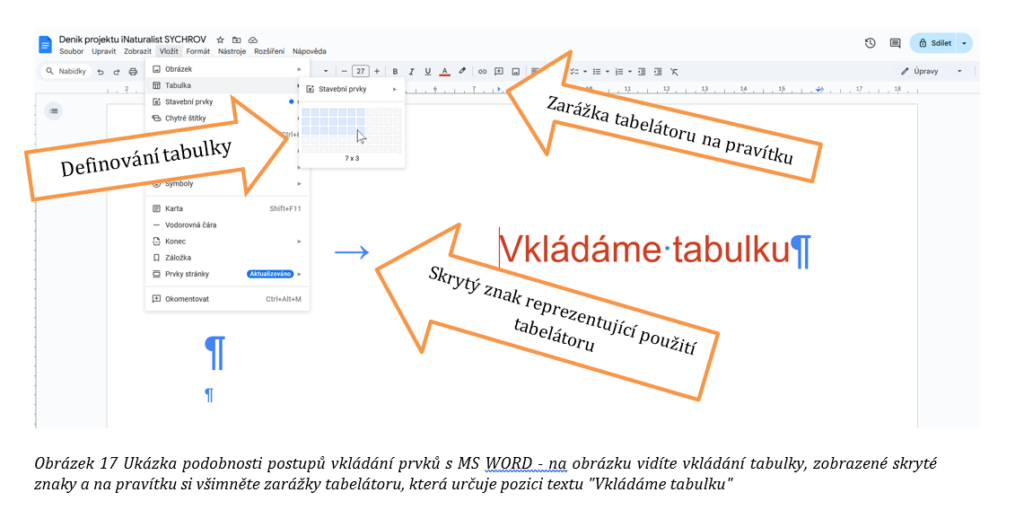Toggle italic formatting
Screen dimensions: 1024x510
pyautogui.click(x=411, y=71)
